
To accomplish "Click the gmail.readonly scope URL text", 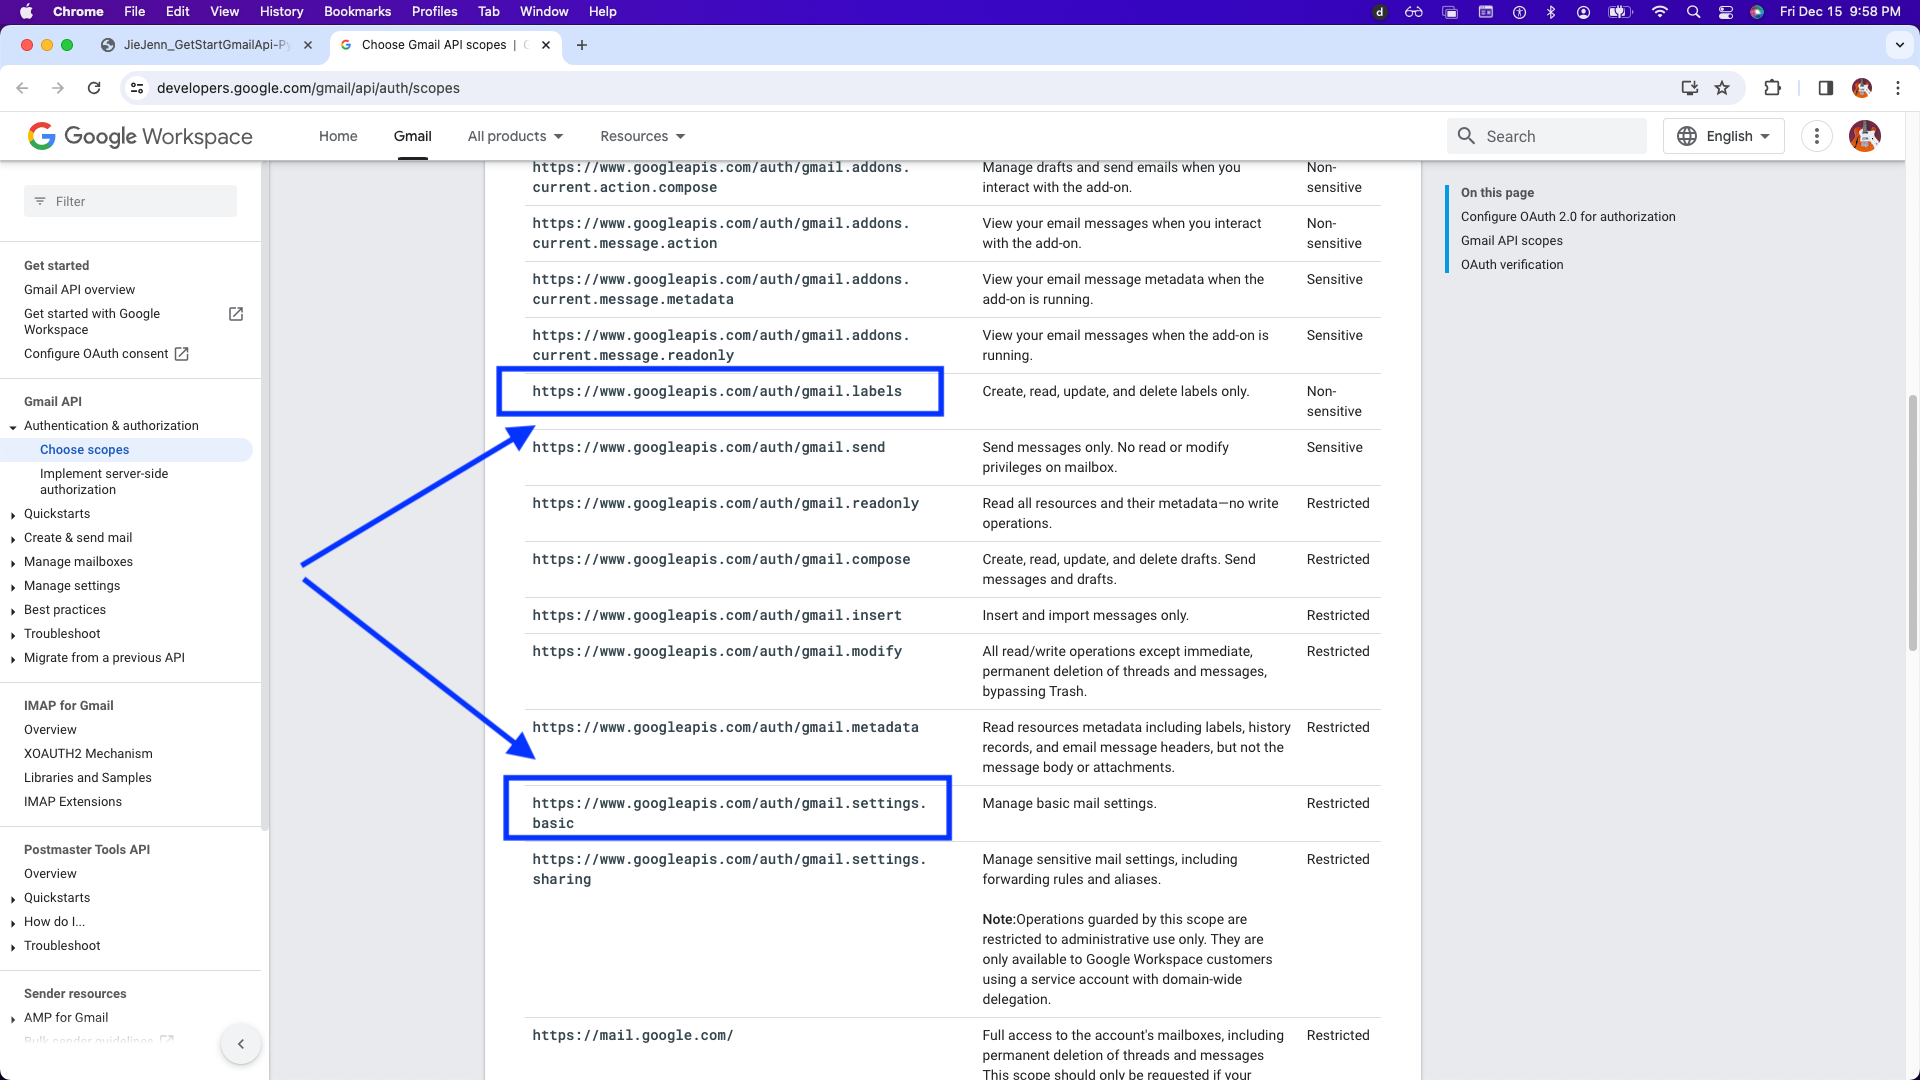I will (x=725, y=504).
